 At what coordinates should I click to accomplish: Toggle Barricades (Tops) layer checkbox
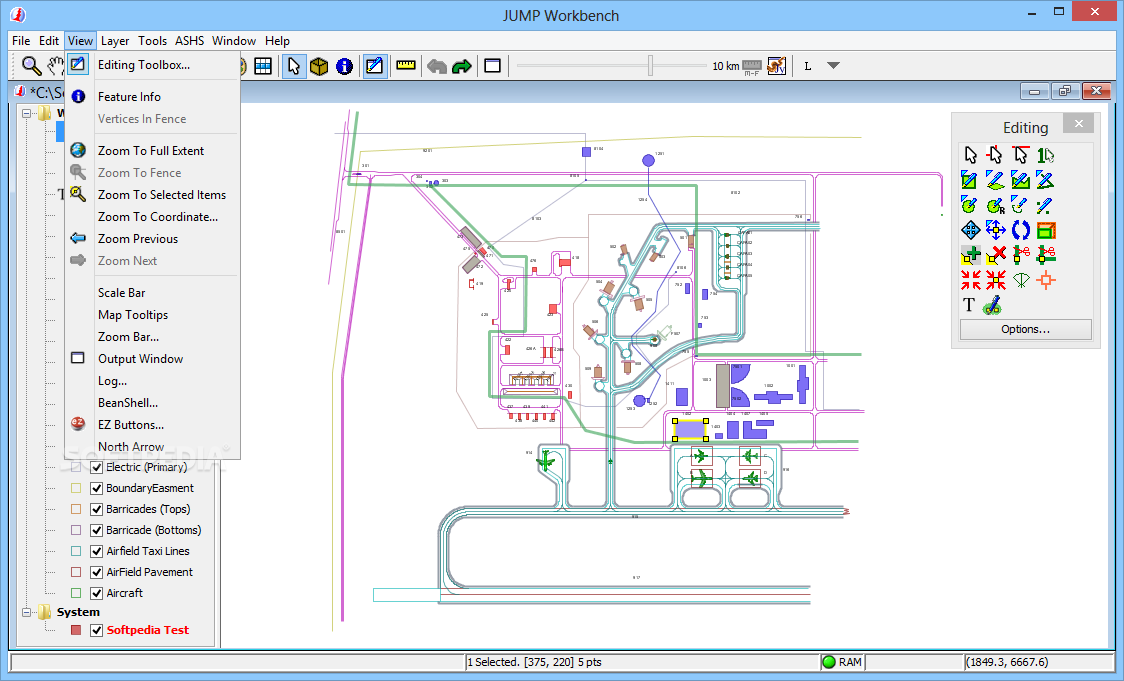(x=97, y=509)
